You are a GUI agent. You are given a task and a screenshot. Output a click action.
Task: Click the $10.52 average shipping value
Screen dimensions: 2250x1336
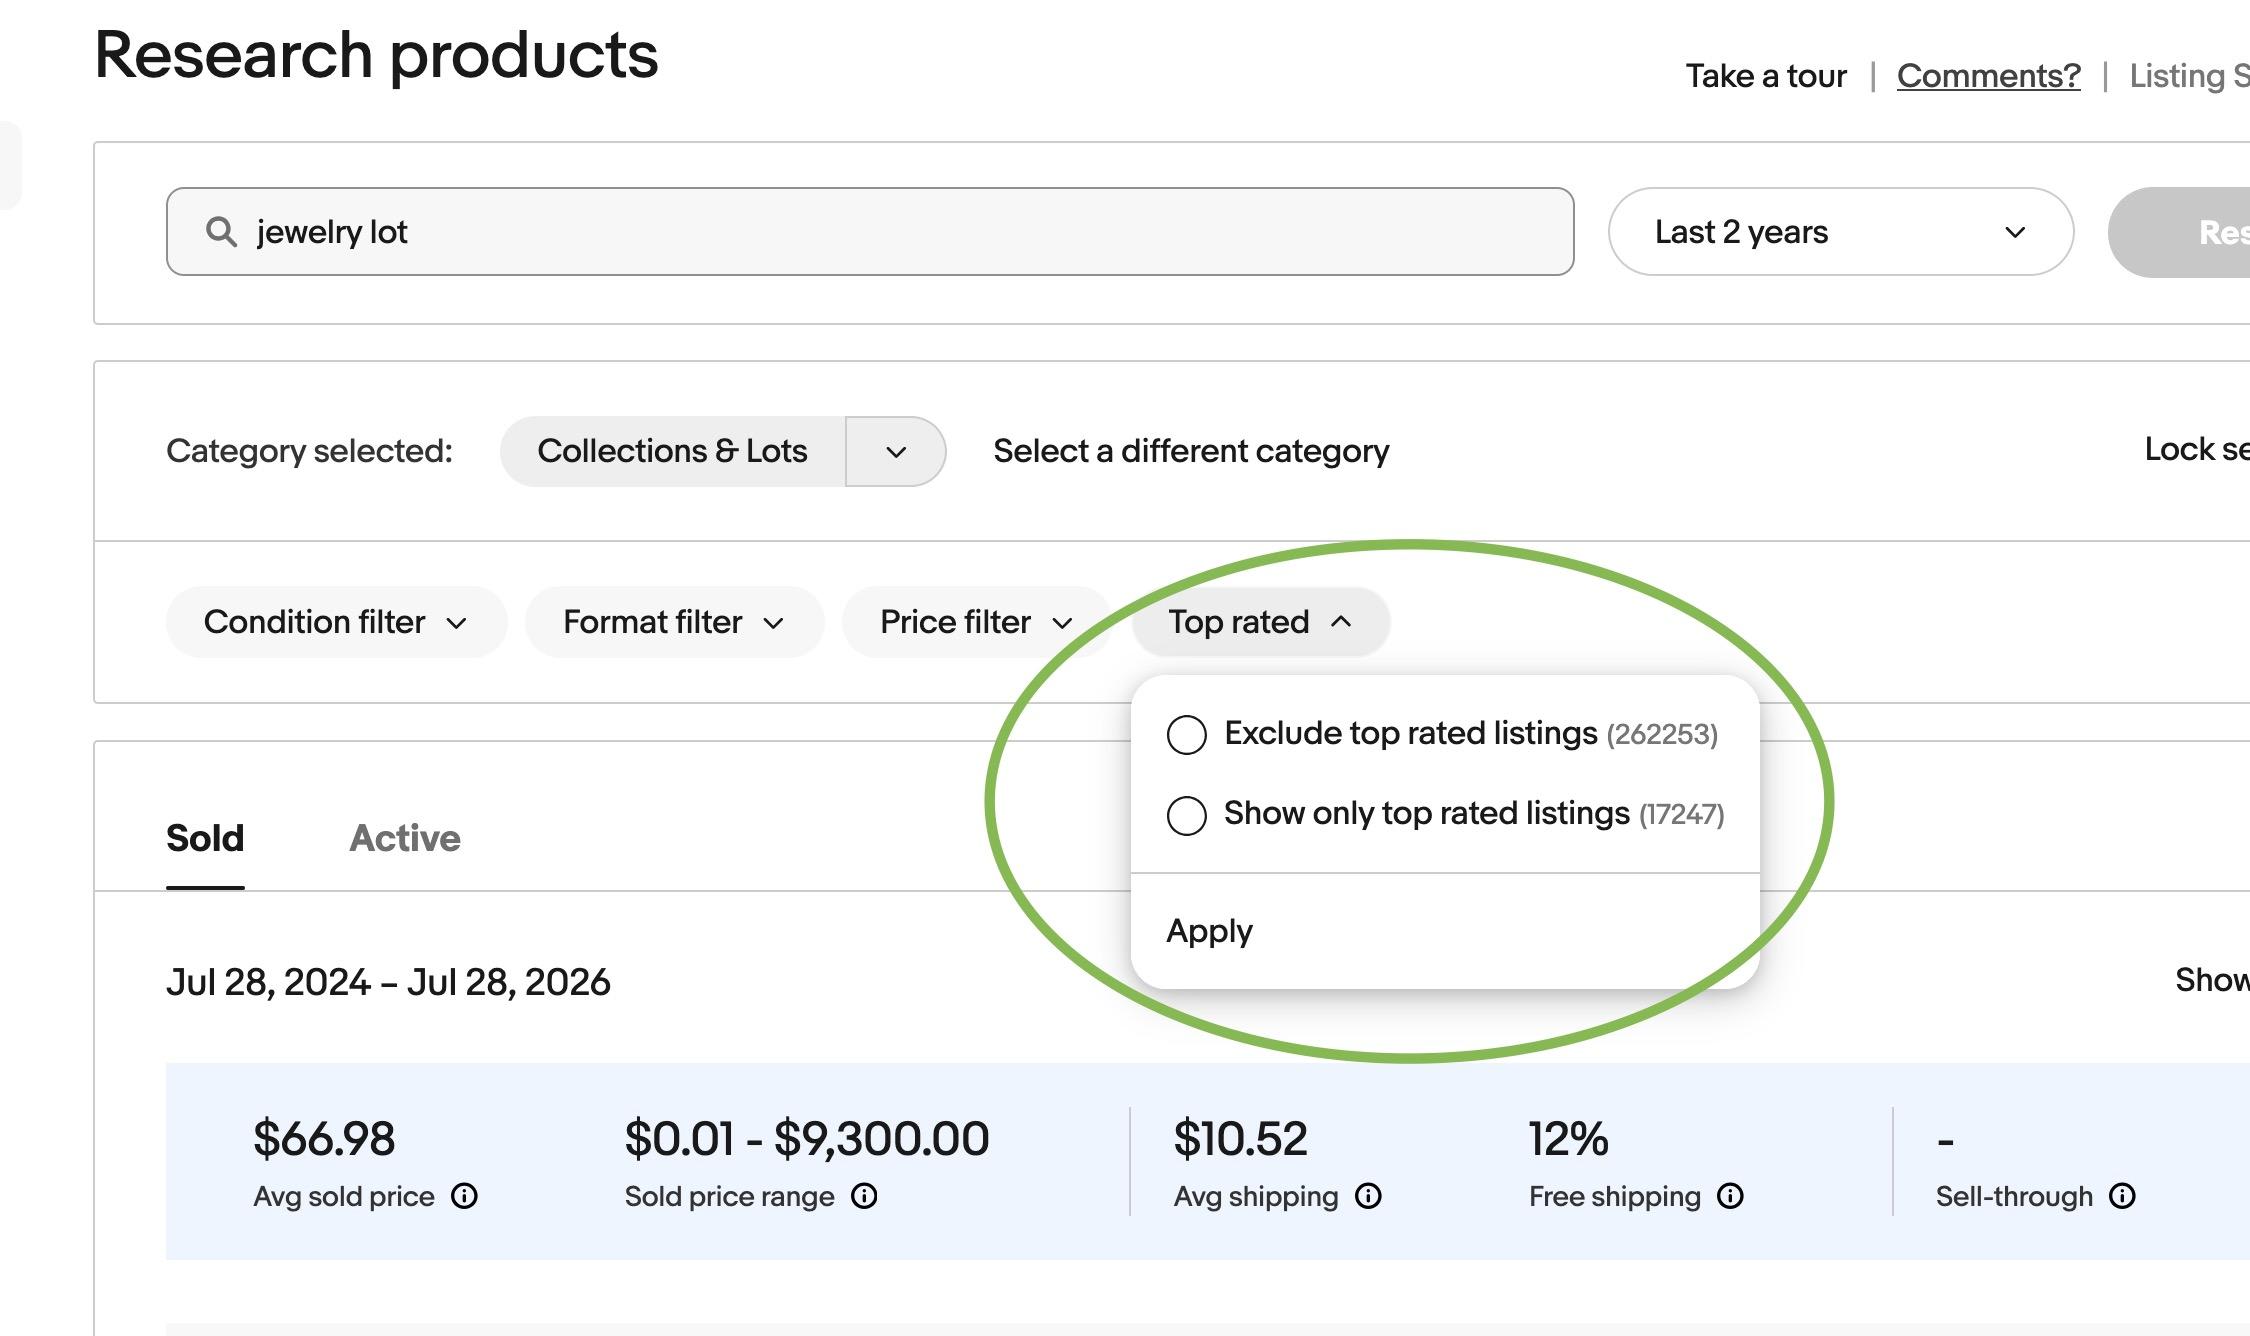(1240, 1139)
